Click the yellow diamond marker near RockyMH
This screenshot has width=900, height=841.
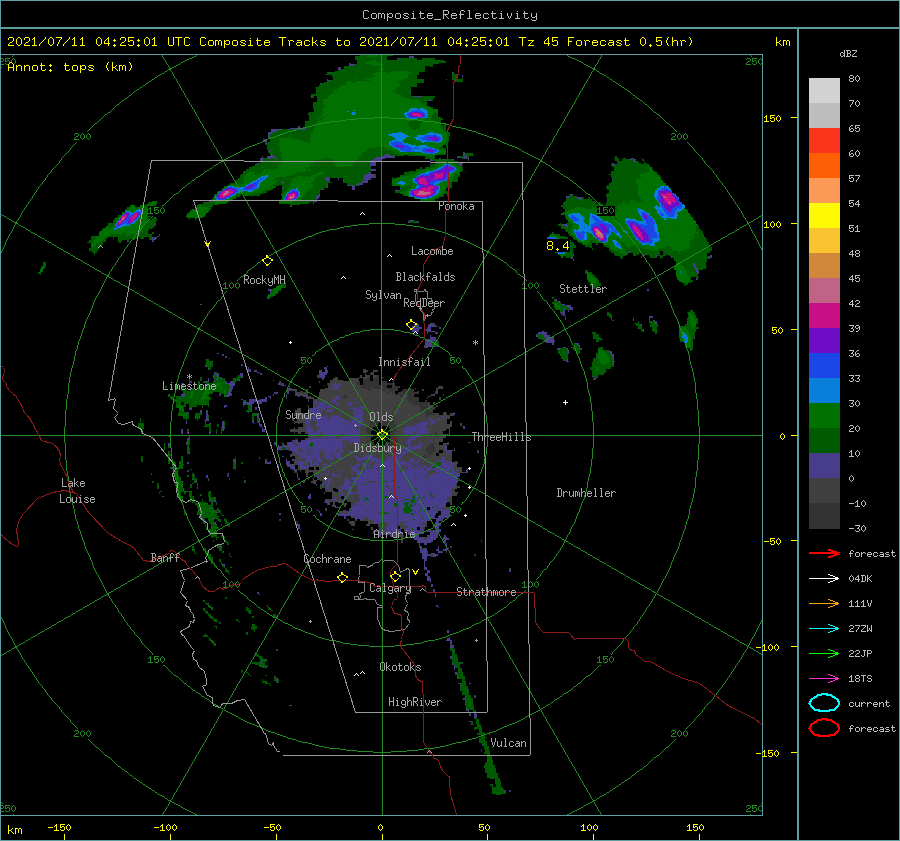pos(267,261)
